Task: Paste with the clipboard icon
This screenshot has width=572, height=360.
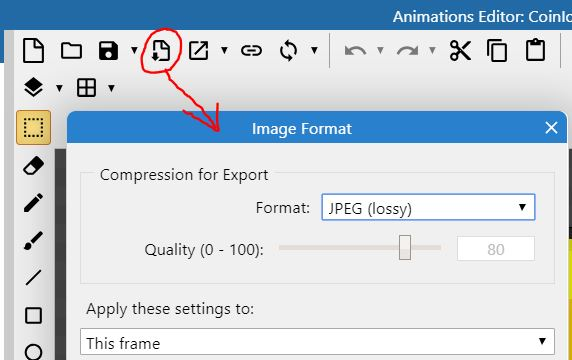Action: tap(535, 50)
